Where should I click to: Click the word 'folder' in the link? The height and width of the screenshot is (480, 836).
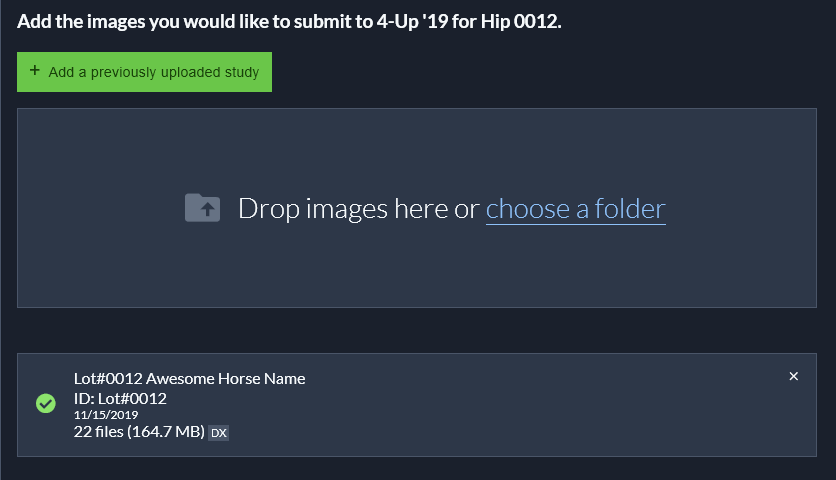(x=630, y=208)
